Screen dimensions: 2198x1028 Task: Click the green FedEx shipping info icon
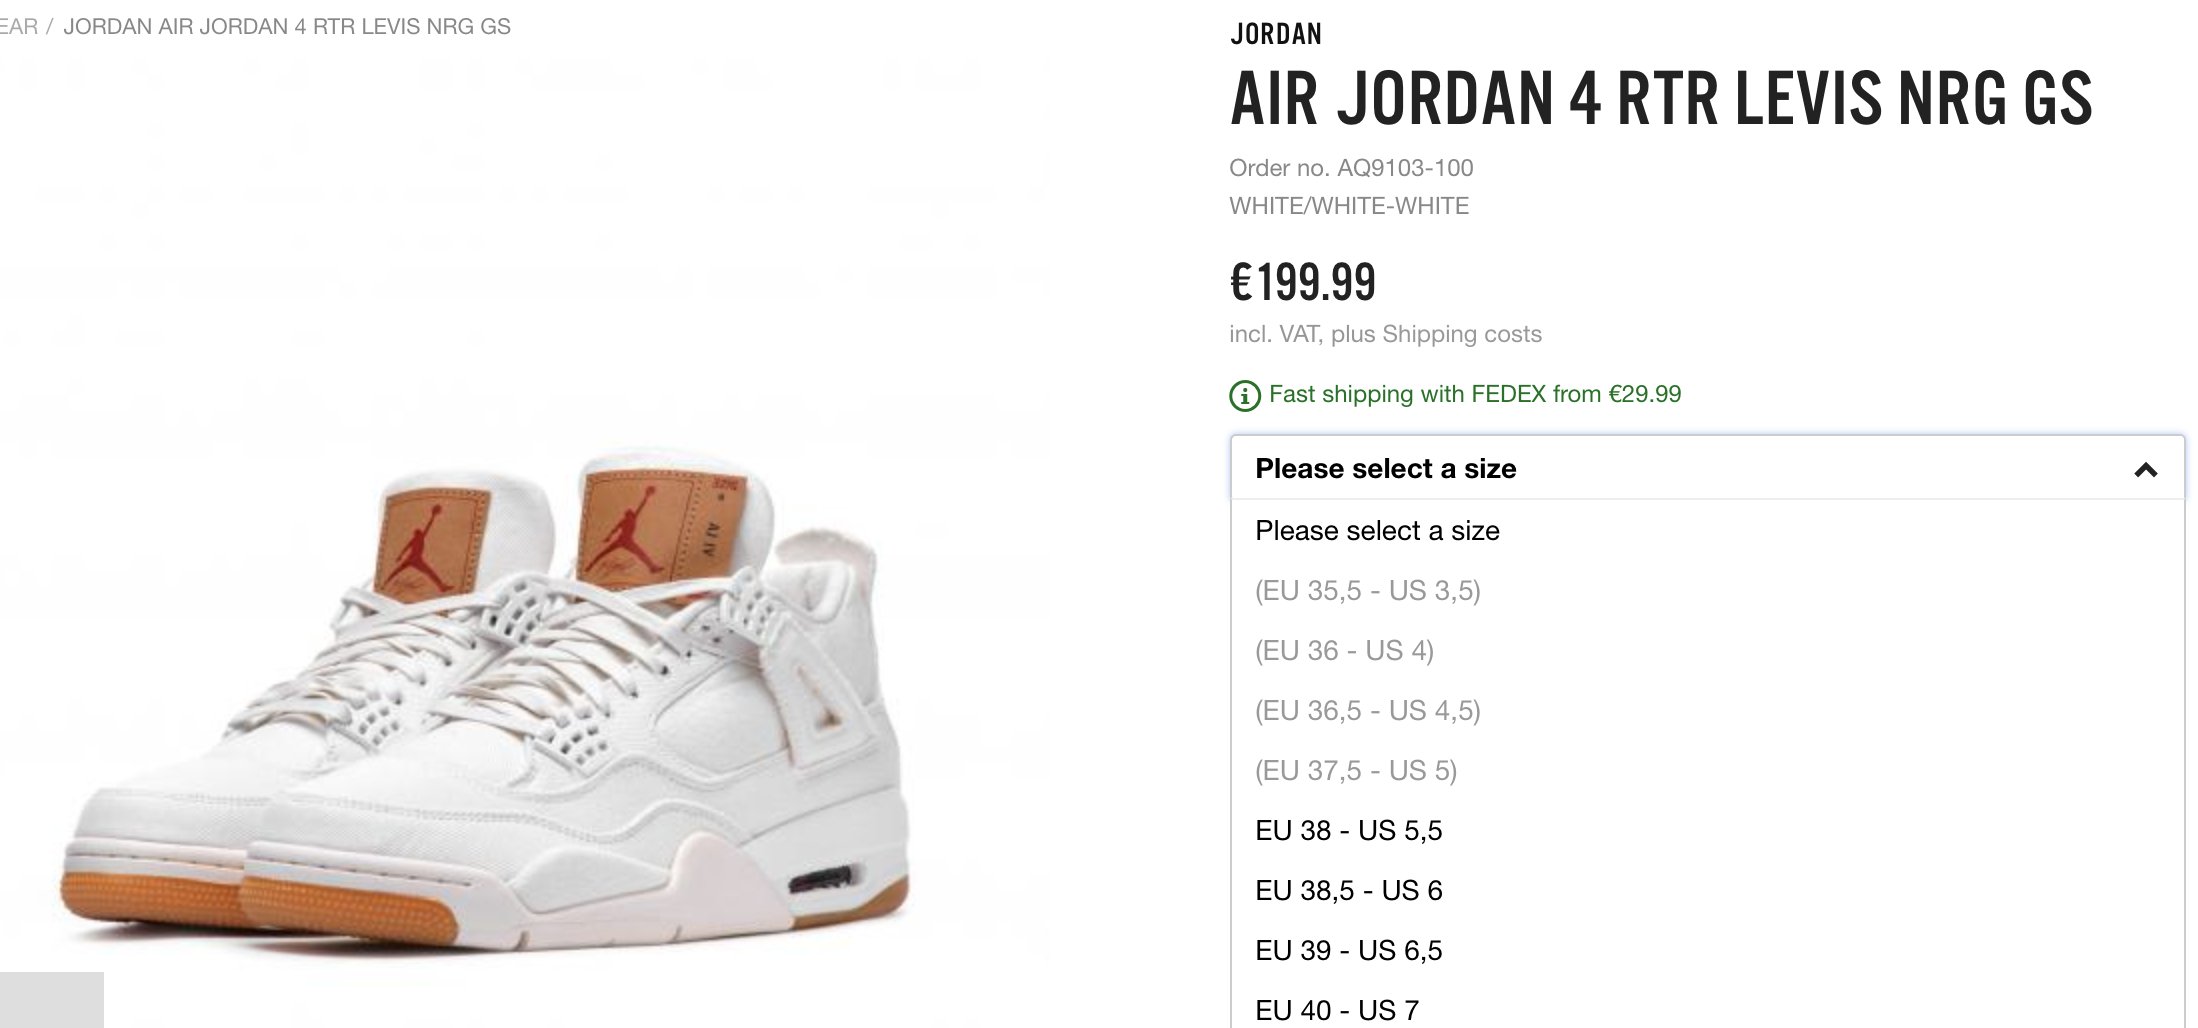[x=1244, y=396]
